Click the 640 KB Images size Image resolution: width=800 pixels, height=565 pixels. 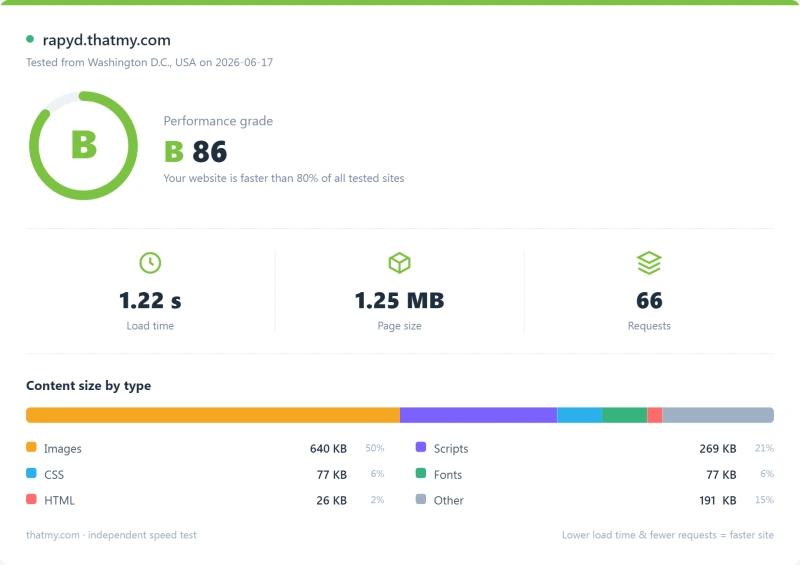328,449
